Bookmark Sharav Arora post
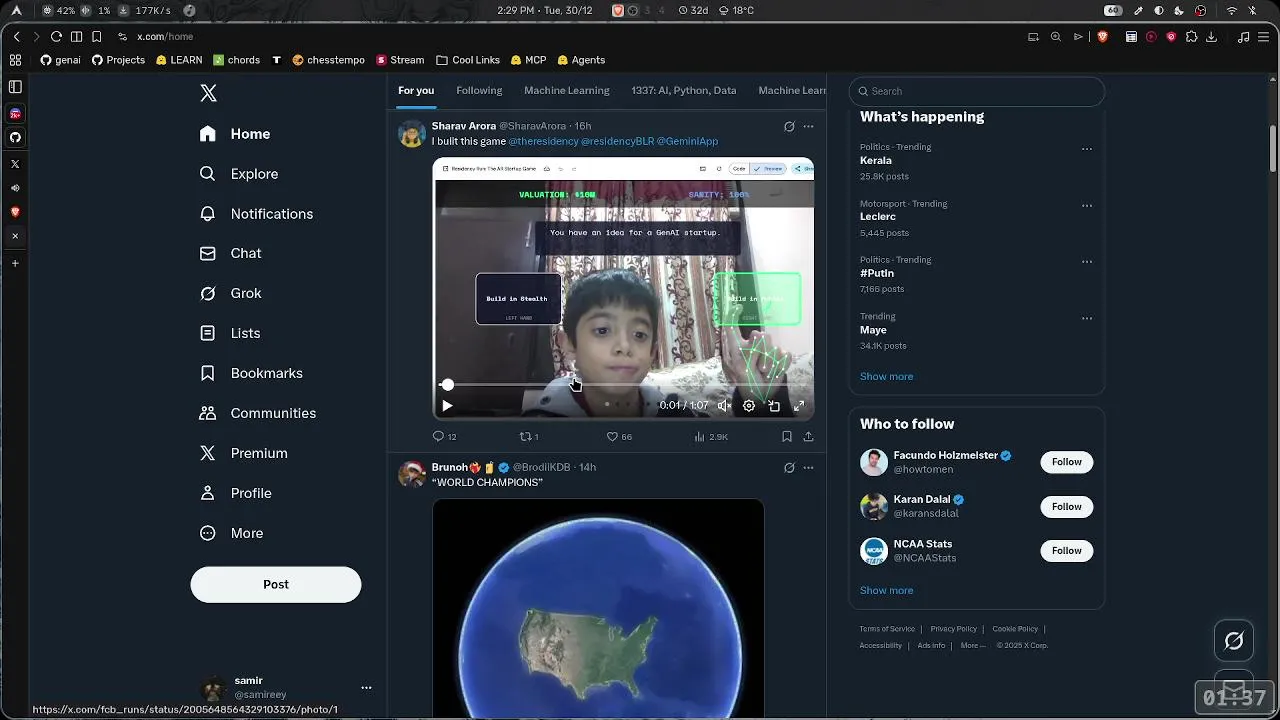Viewport: 1280px width, 720px height. click(787, 437)
